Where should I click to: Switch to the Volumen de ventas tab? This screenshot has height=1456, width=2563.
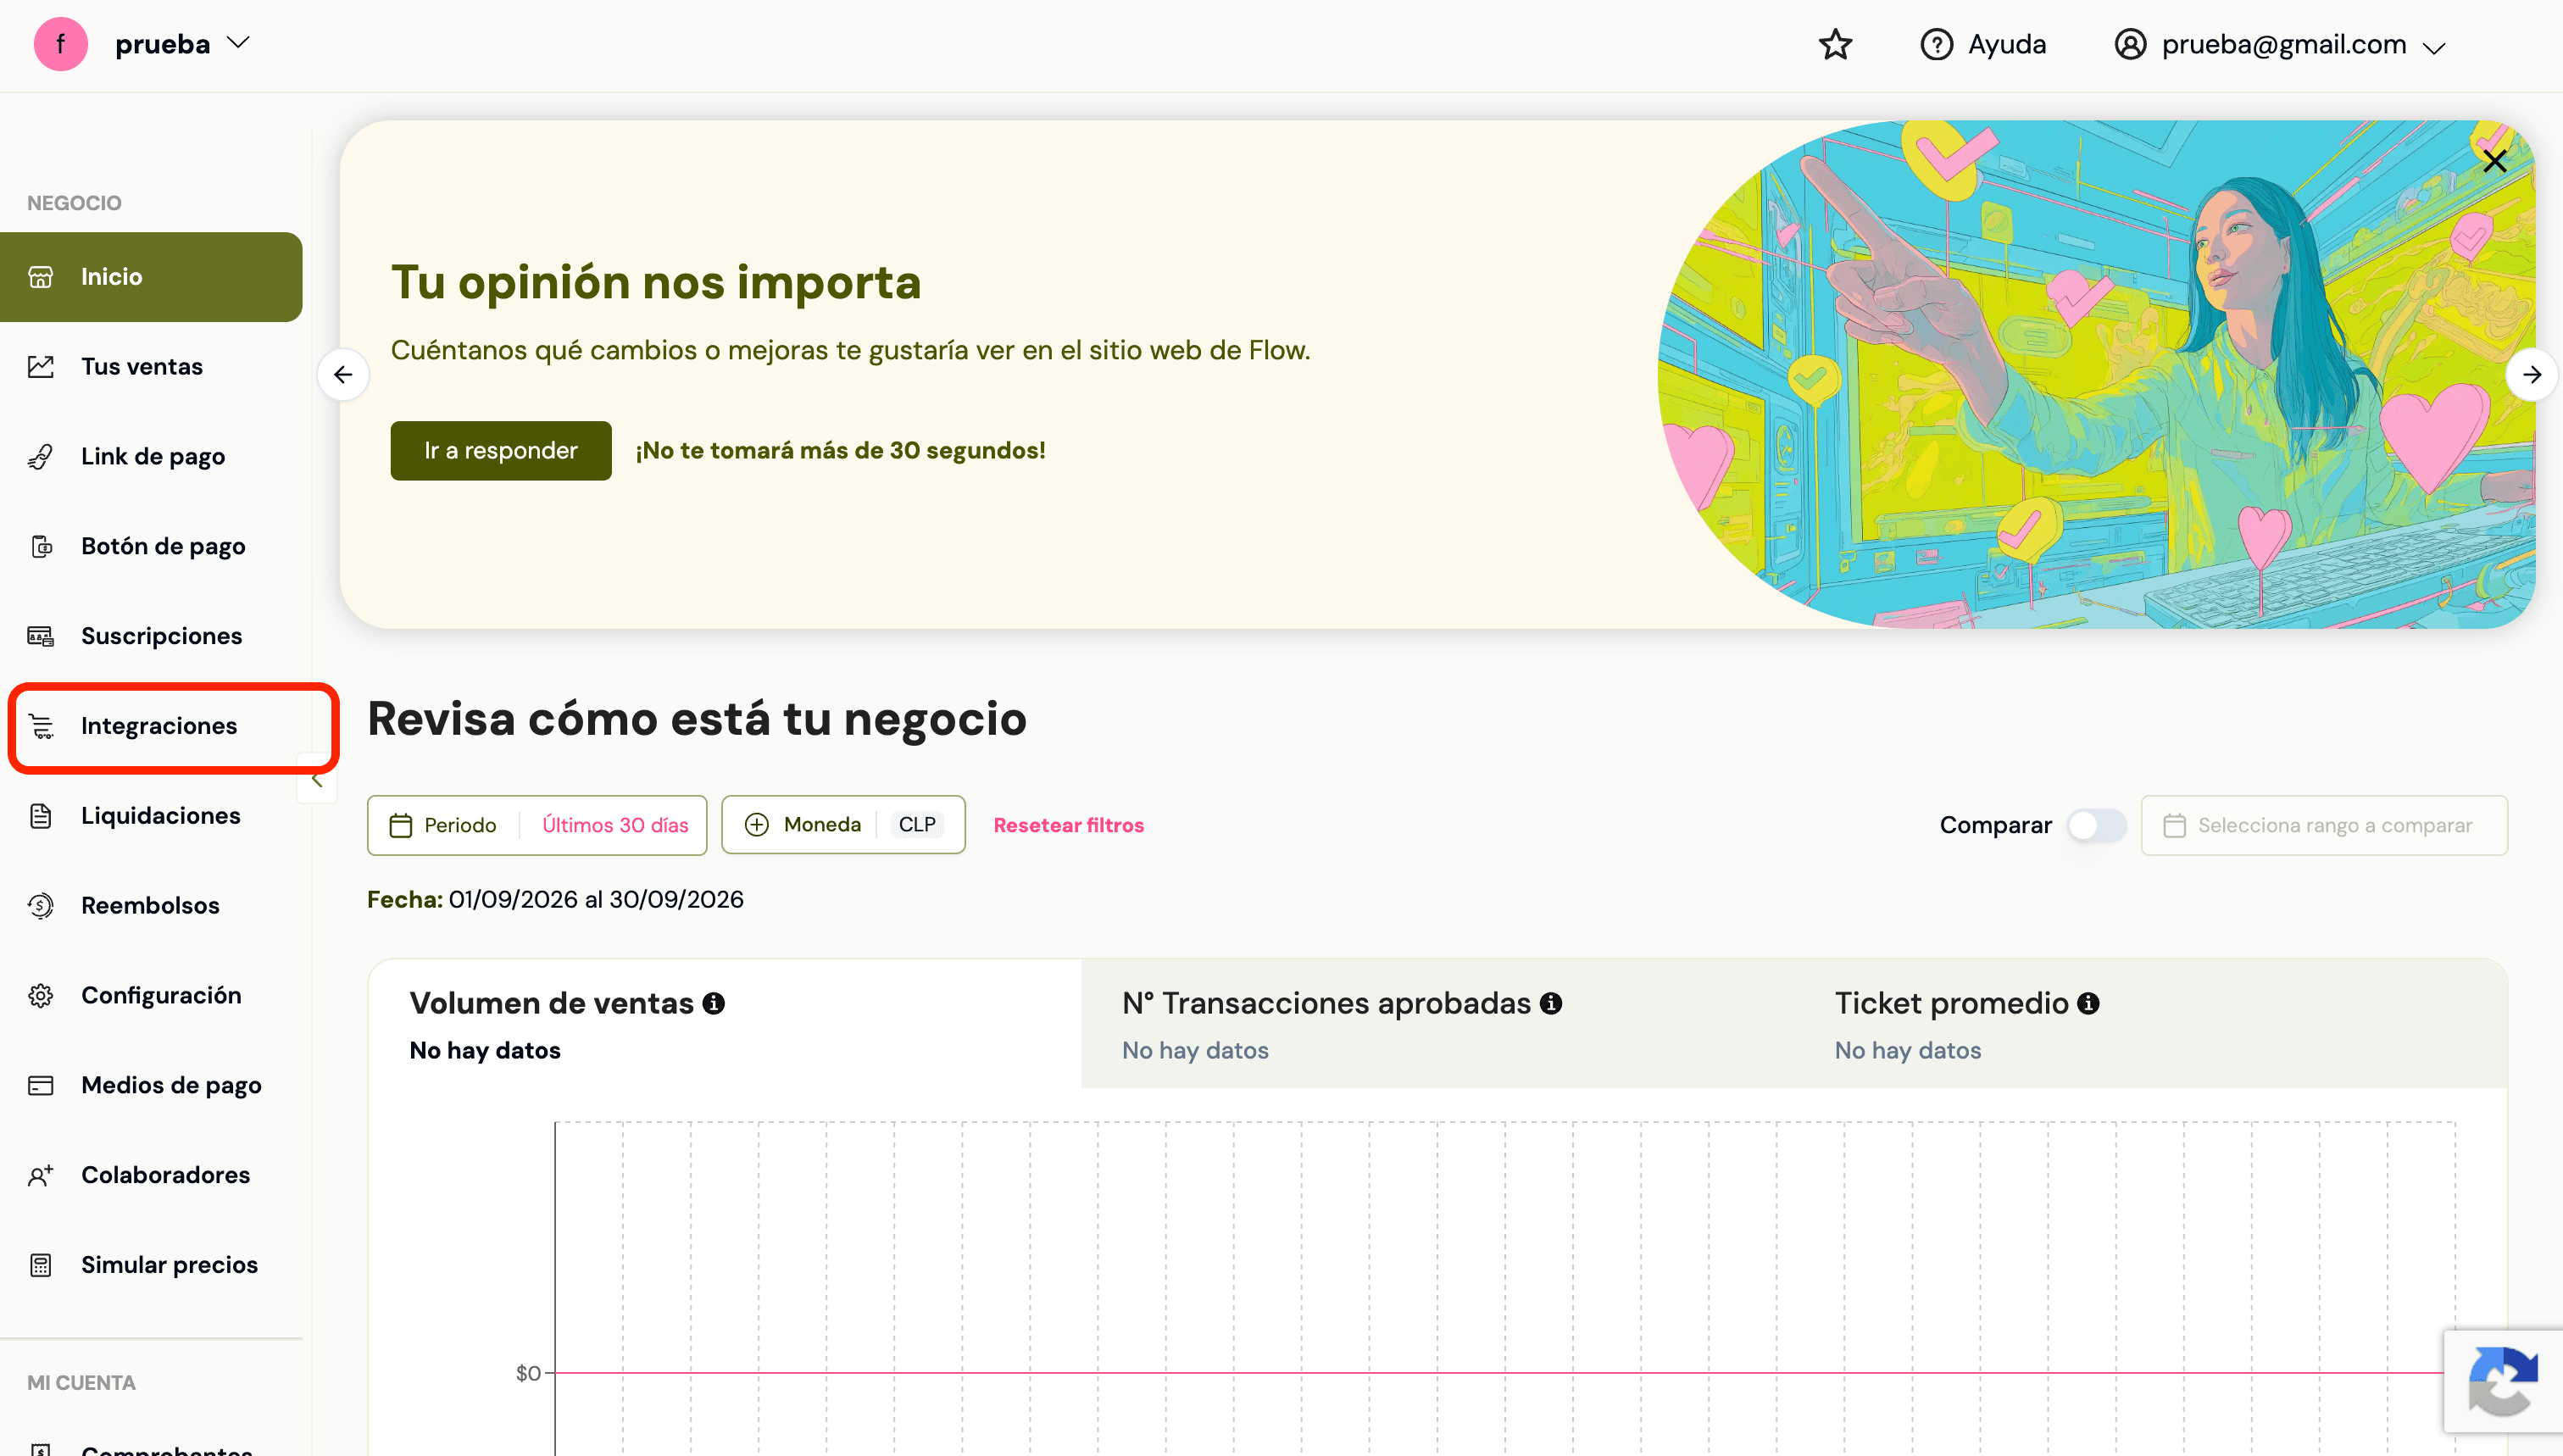coord(725,1024)
